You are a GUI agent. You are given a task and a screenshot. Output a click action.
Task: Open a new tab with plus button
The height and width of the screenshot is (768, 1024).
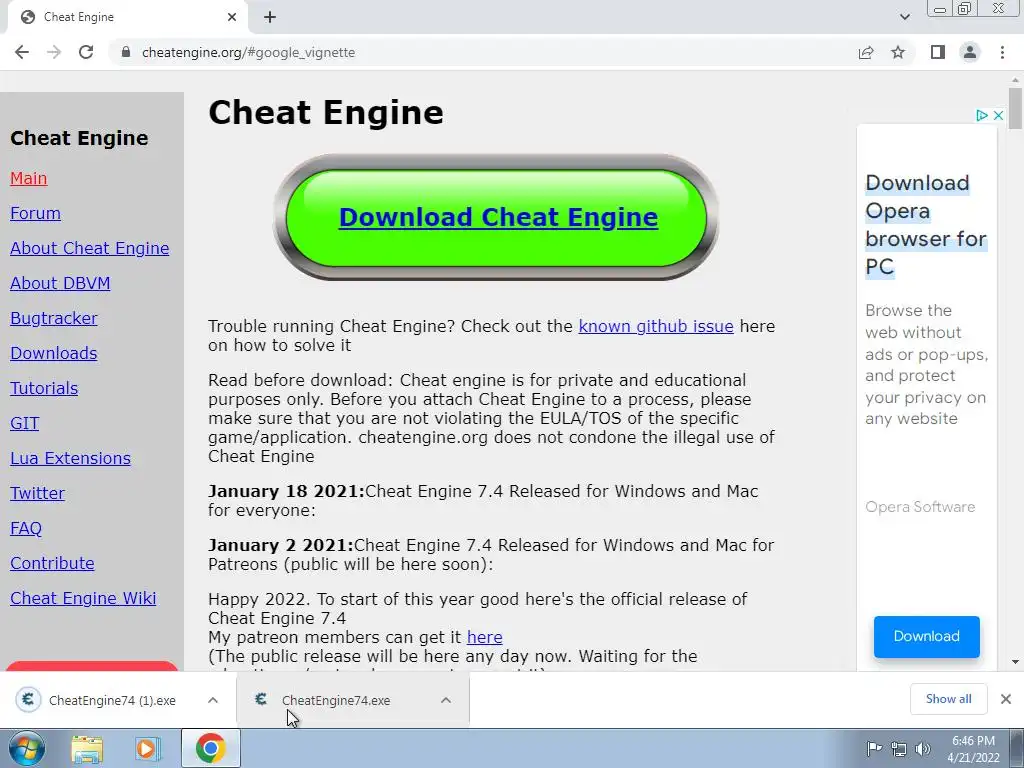[x=270, y=17]
